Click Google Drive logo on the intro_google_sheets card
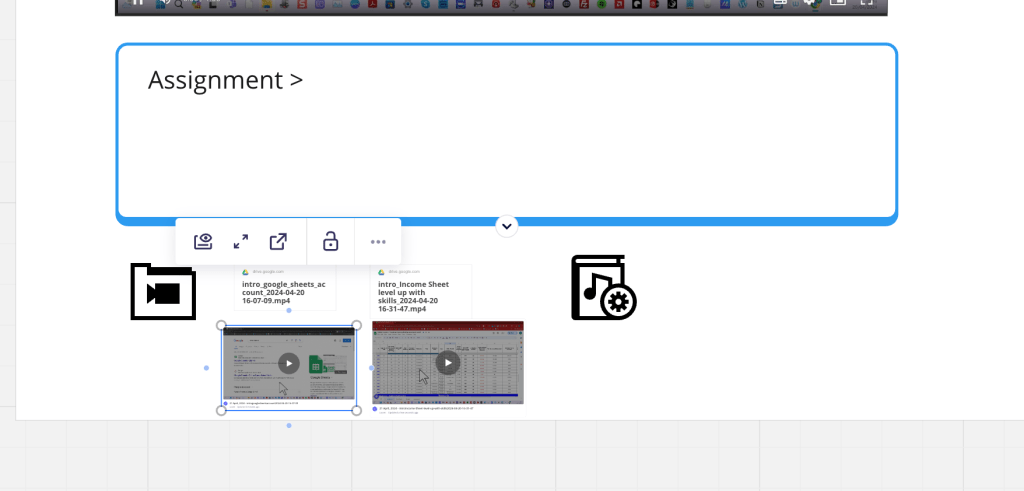The width and height of the screenshot is (1024, 491). [x=246, y=272]
